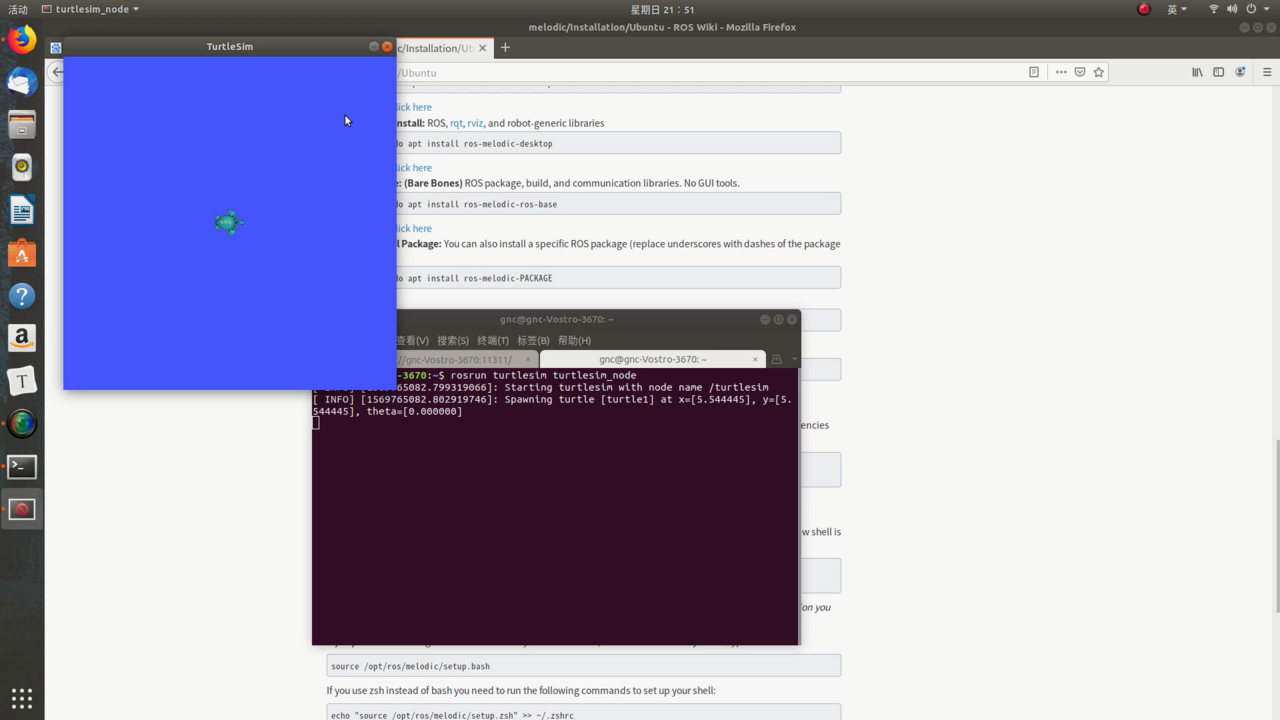Click the clock in the top bar
The height and width of the screenshot is (720, 1280).
[662, 9]
